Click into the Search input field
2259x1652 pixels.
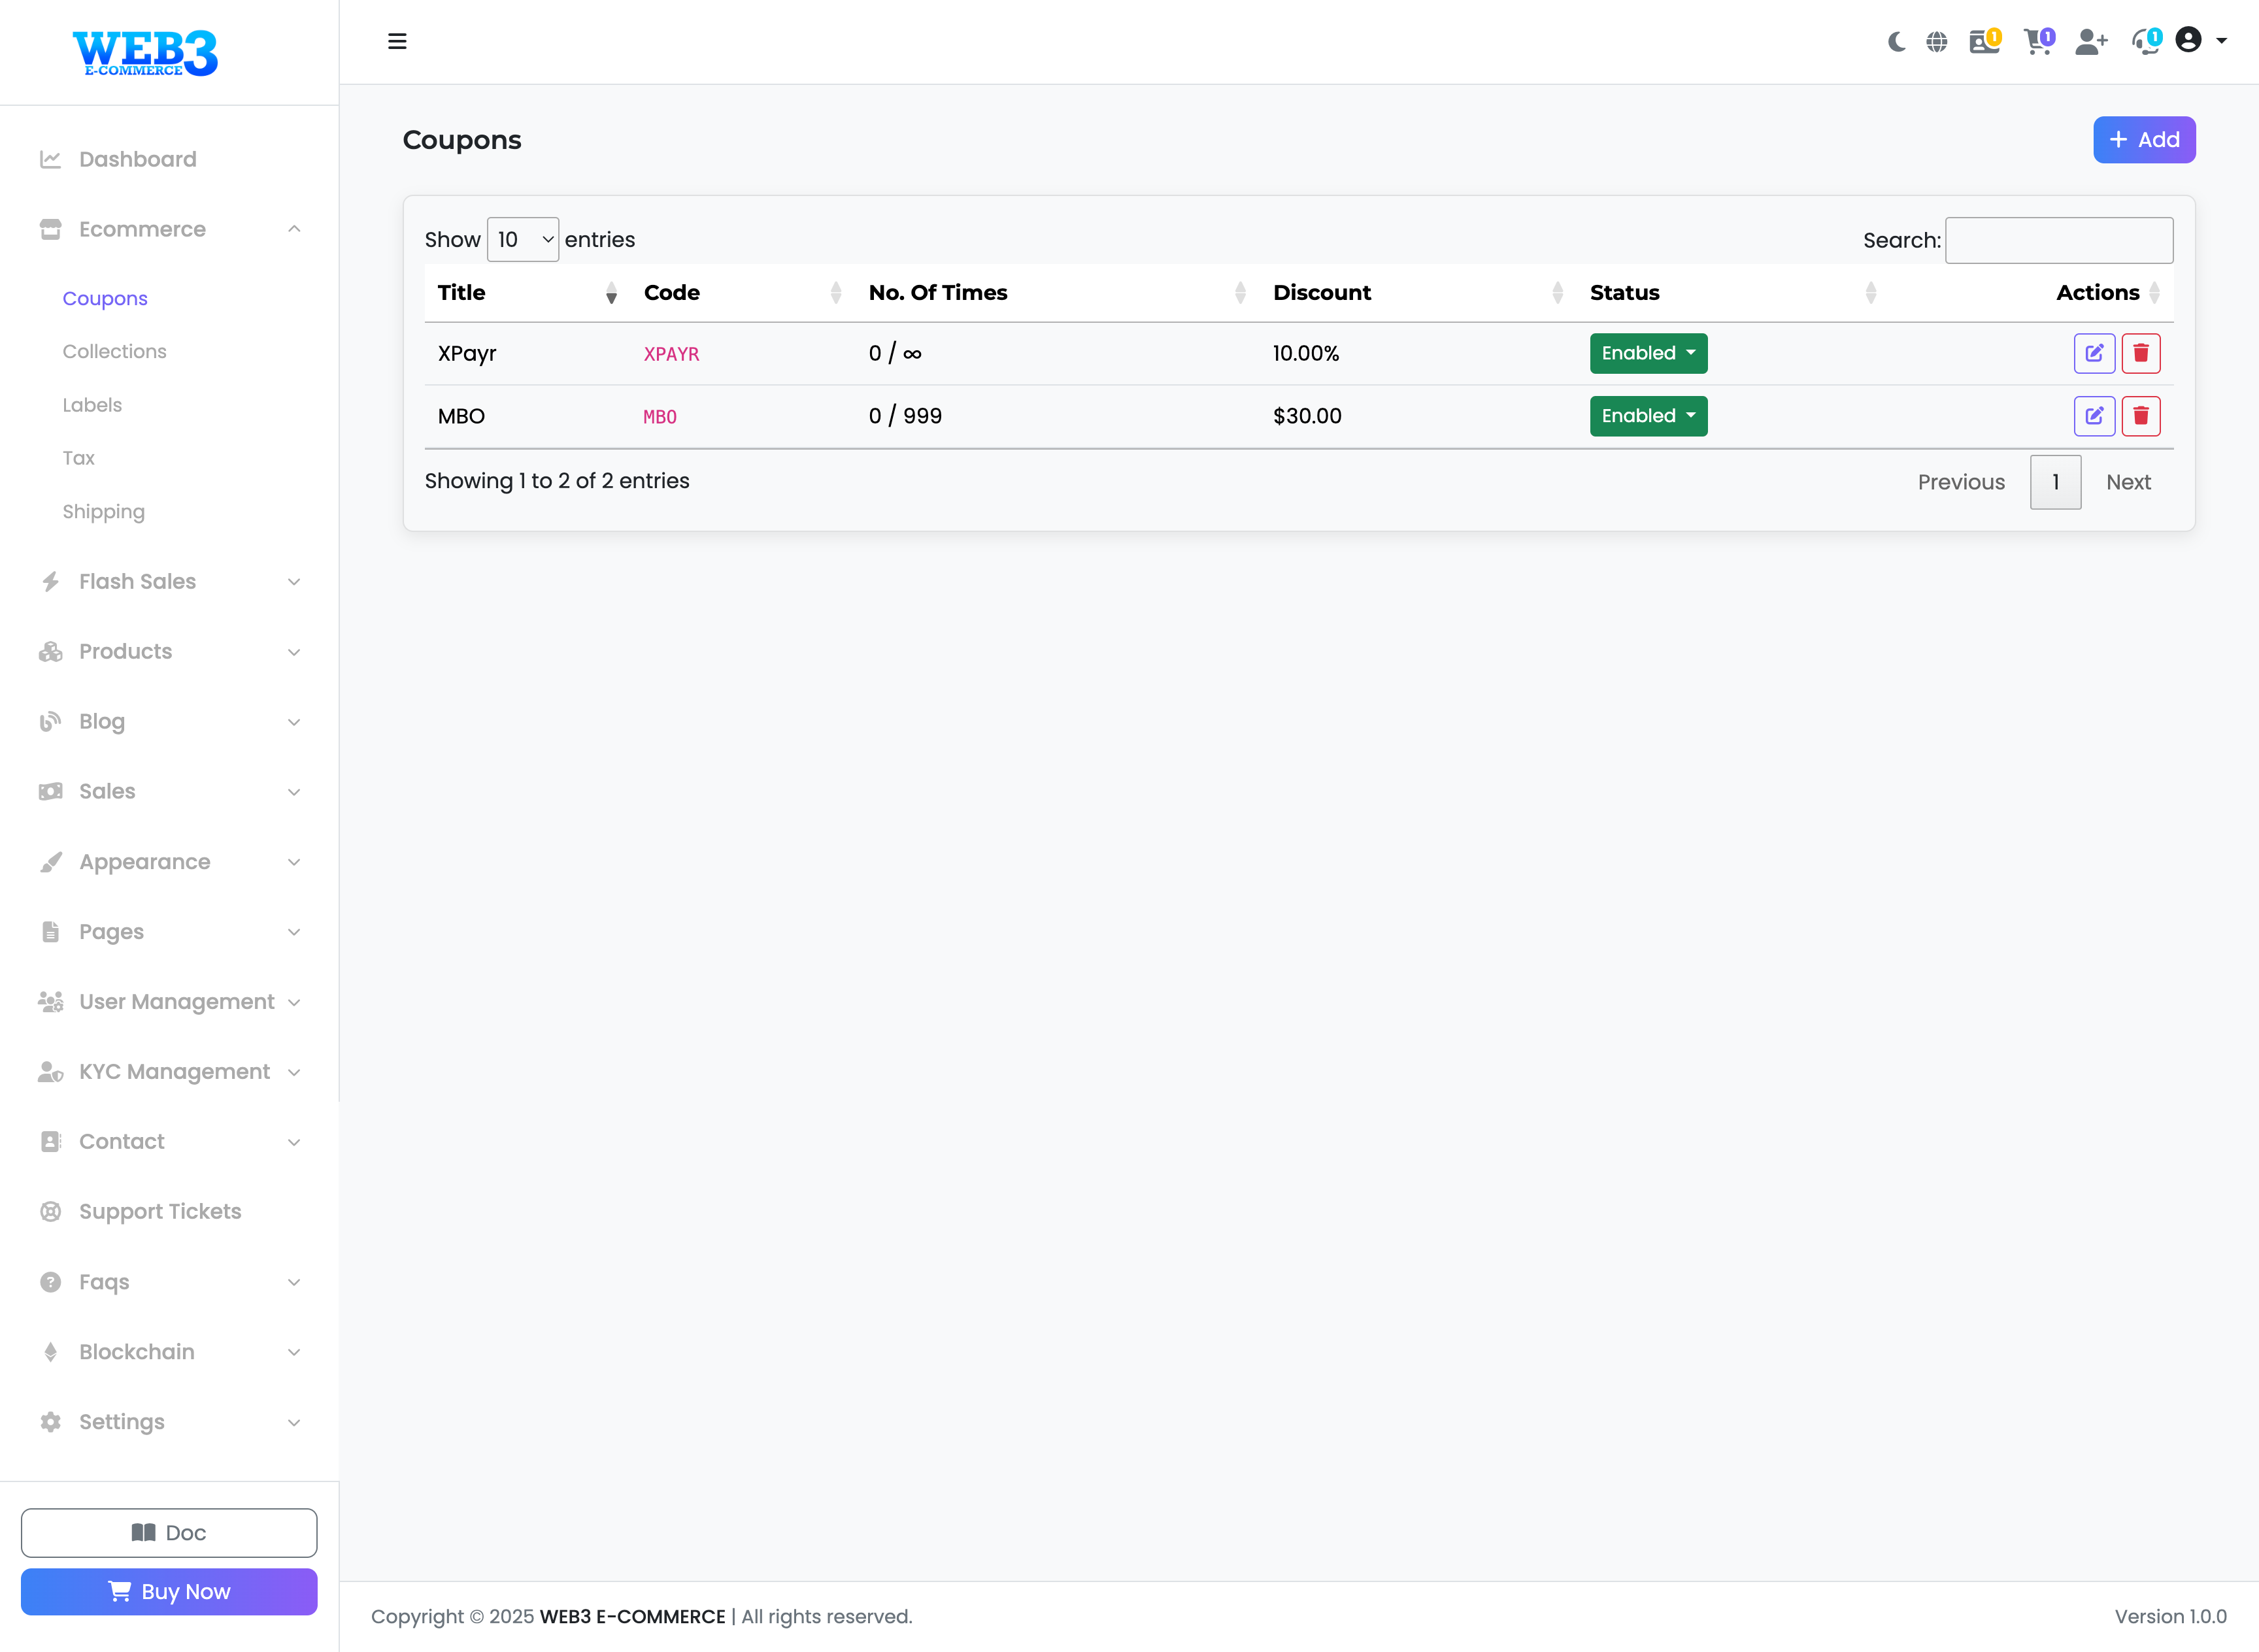pyautogui.click(x=2058, y=241)
